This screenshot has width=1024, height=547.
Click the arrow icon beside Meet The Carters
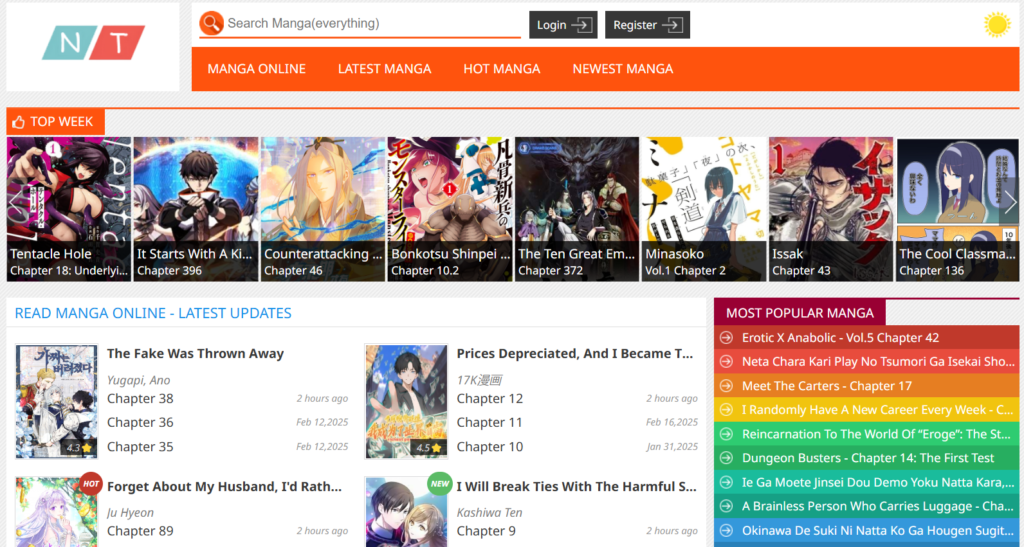click(726, 386)
